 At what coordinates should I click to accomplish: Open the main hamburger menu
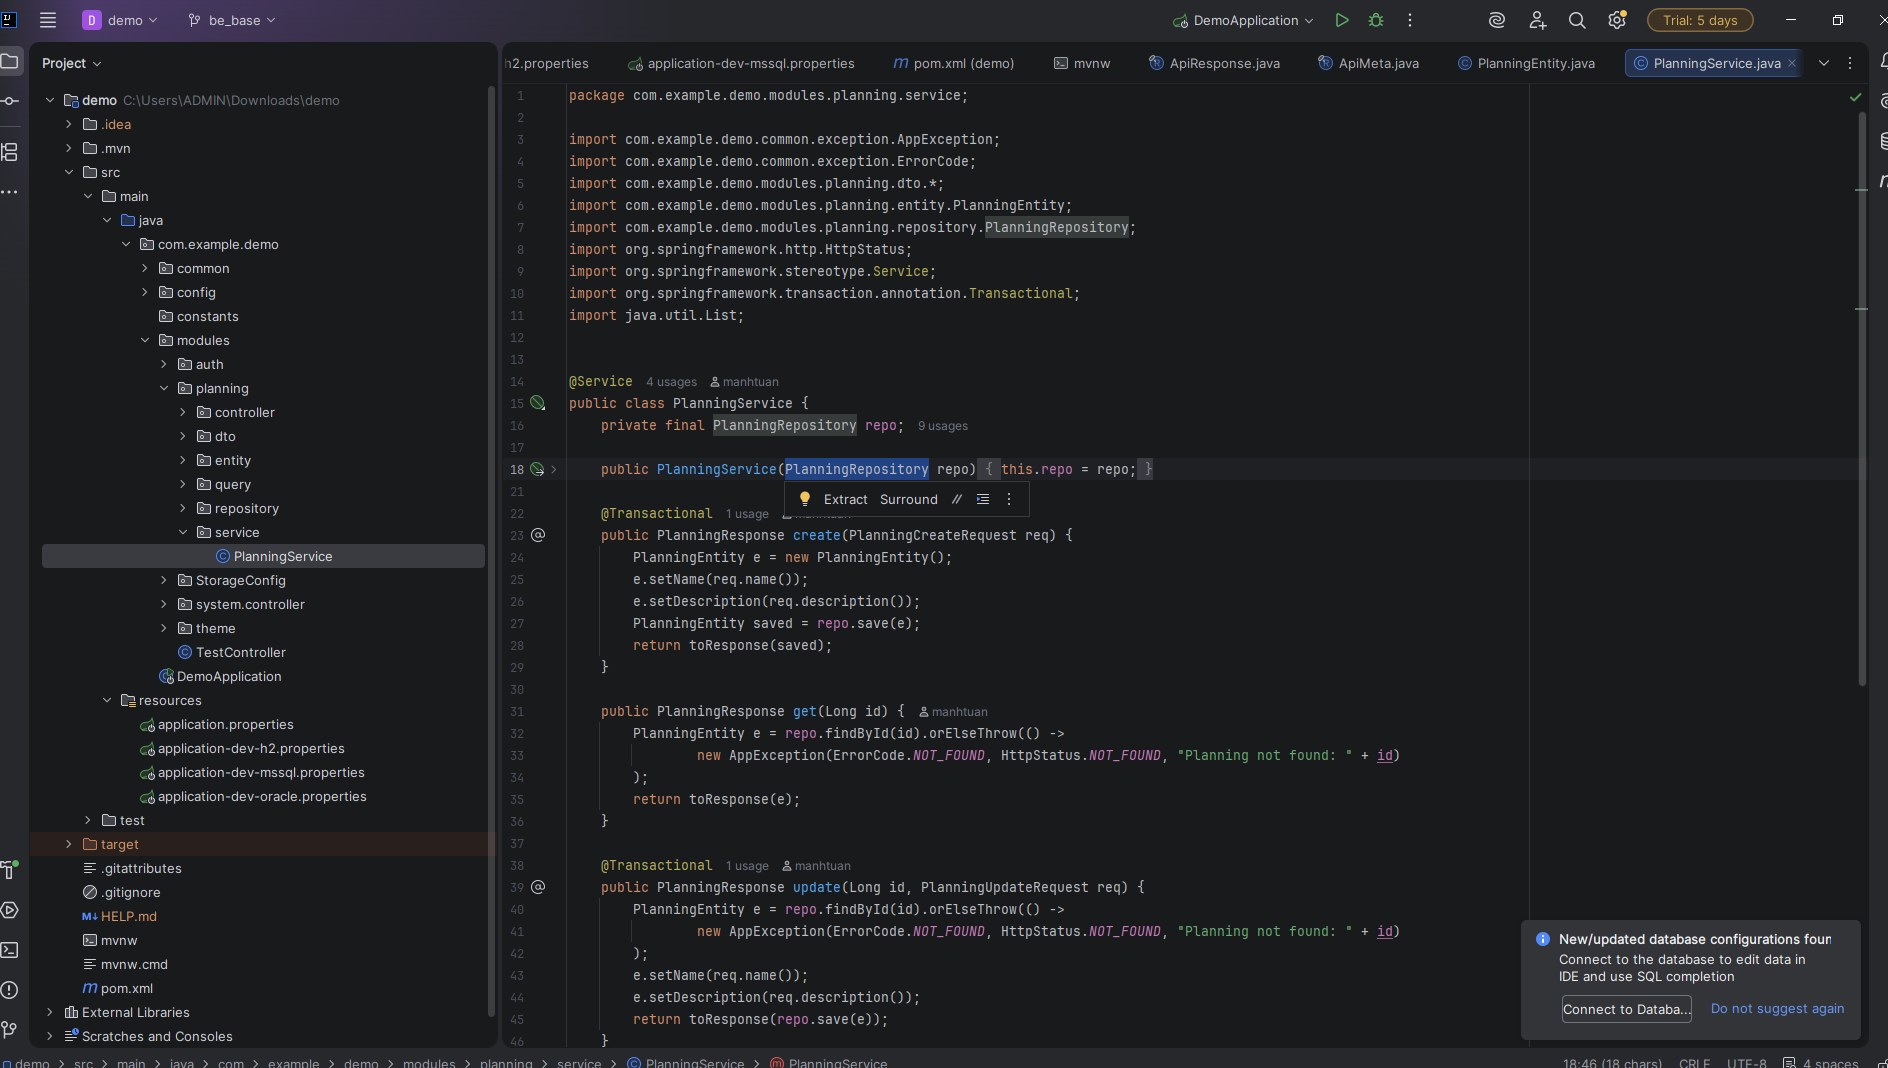coord(48,20)
